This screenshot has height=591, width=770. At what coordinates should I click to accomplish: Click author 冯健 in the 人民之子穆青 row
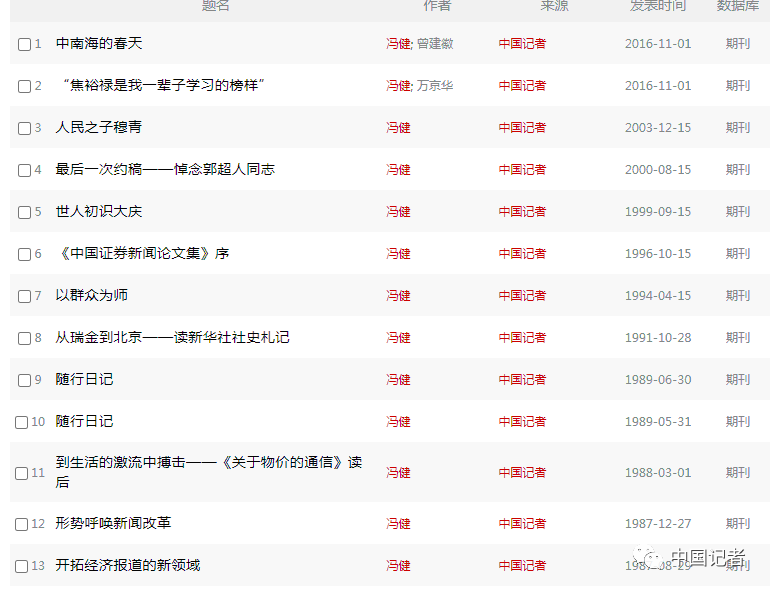(398, 128)
